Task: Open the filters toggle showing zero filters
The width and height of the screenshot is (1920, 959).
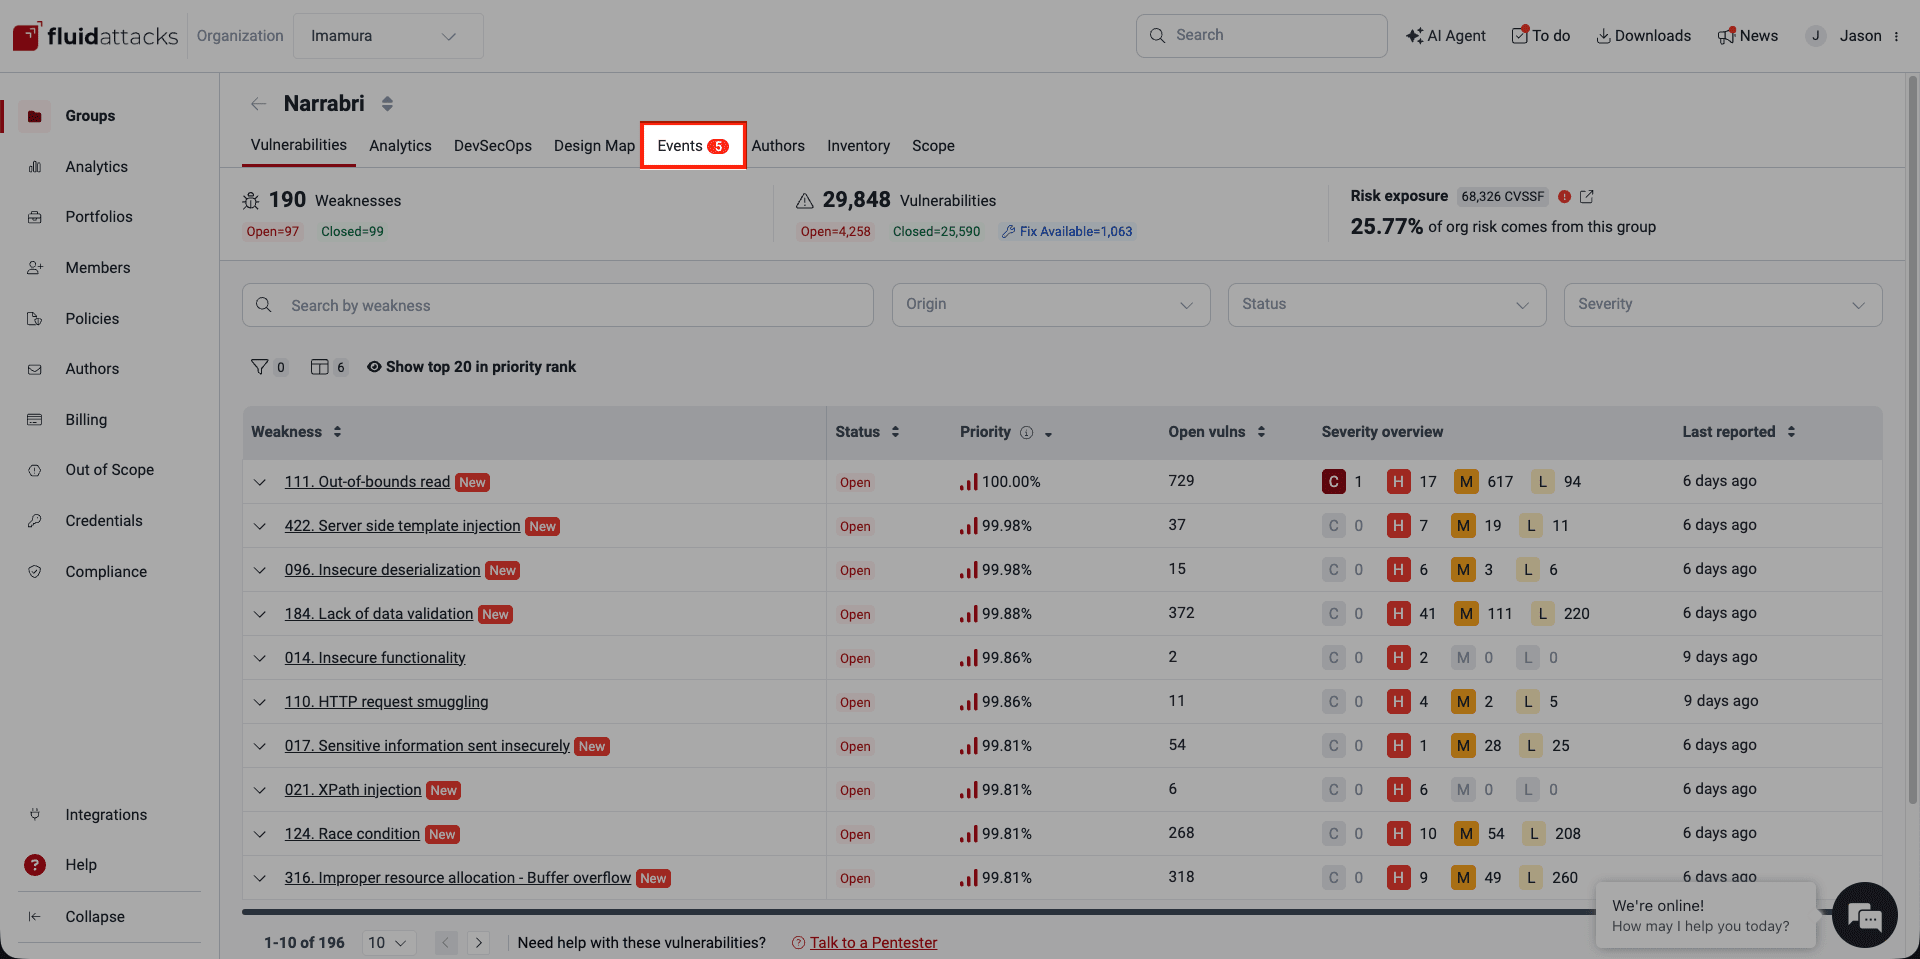Action: (268, 366)
